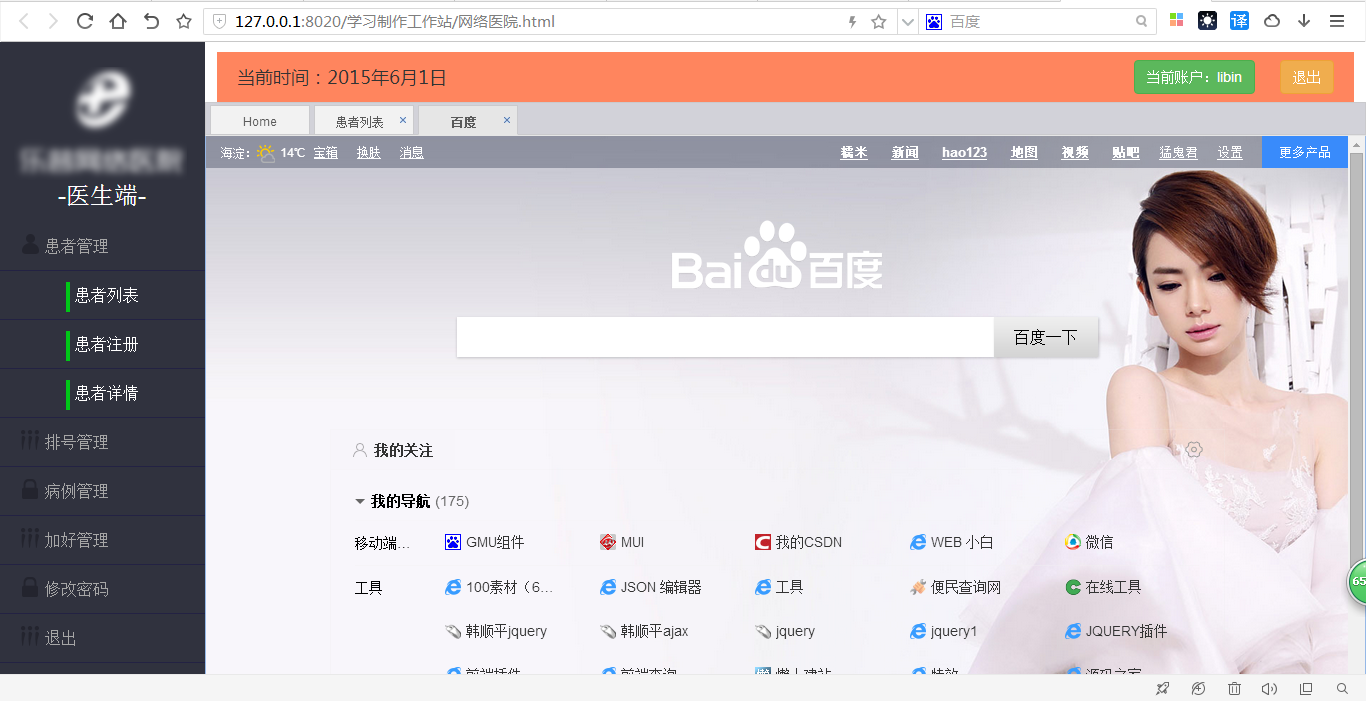Open the hao123 link
The width and height of the screenshot is (1366, 701).
pos(963,152)
